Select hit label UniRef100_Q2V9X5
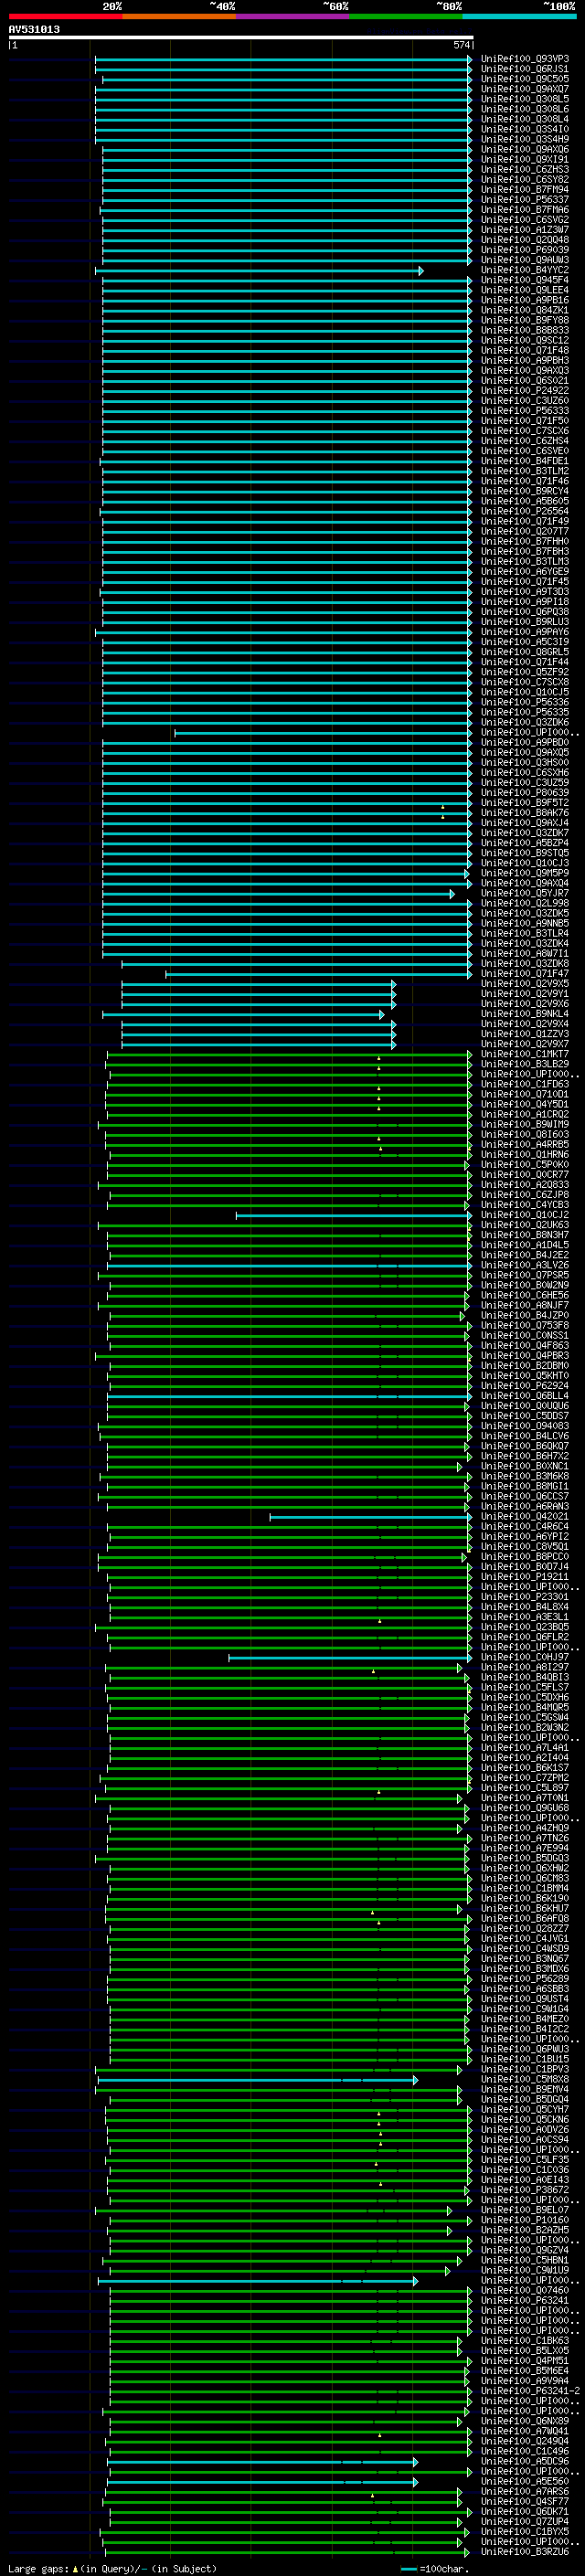 [525, 984]
